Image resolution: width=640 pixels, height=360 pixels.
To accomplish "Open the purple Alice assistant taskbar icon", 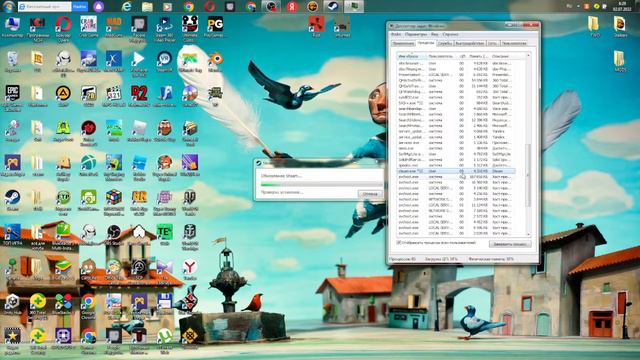I will [x=98, y=6].
